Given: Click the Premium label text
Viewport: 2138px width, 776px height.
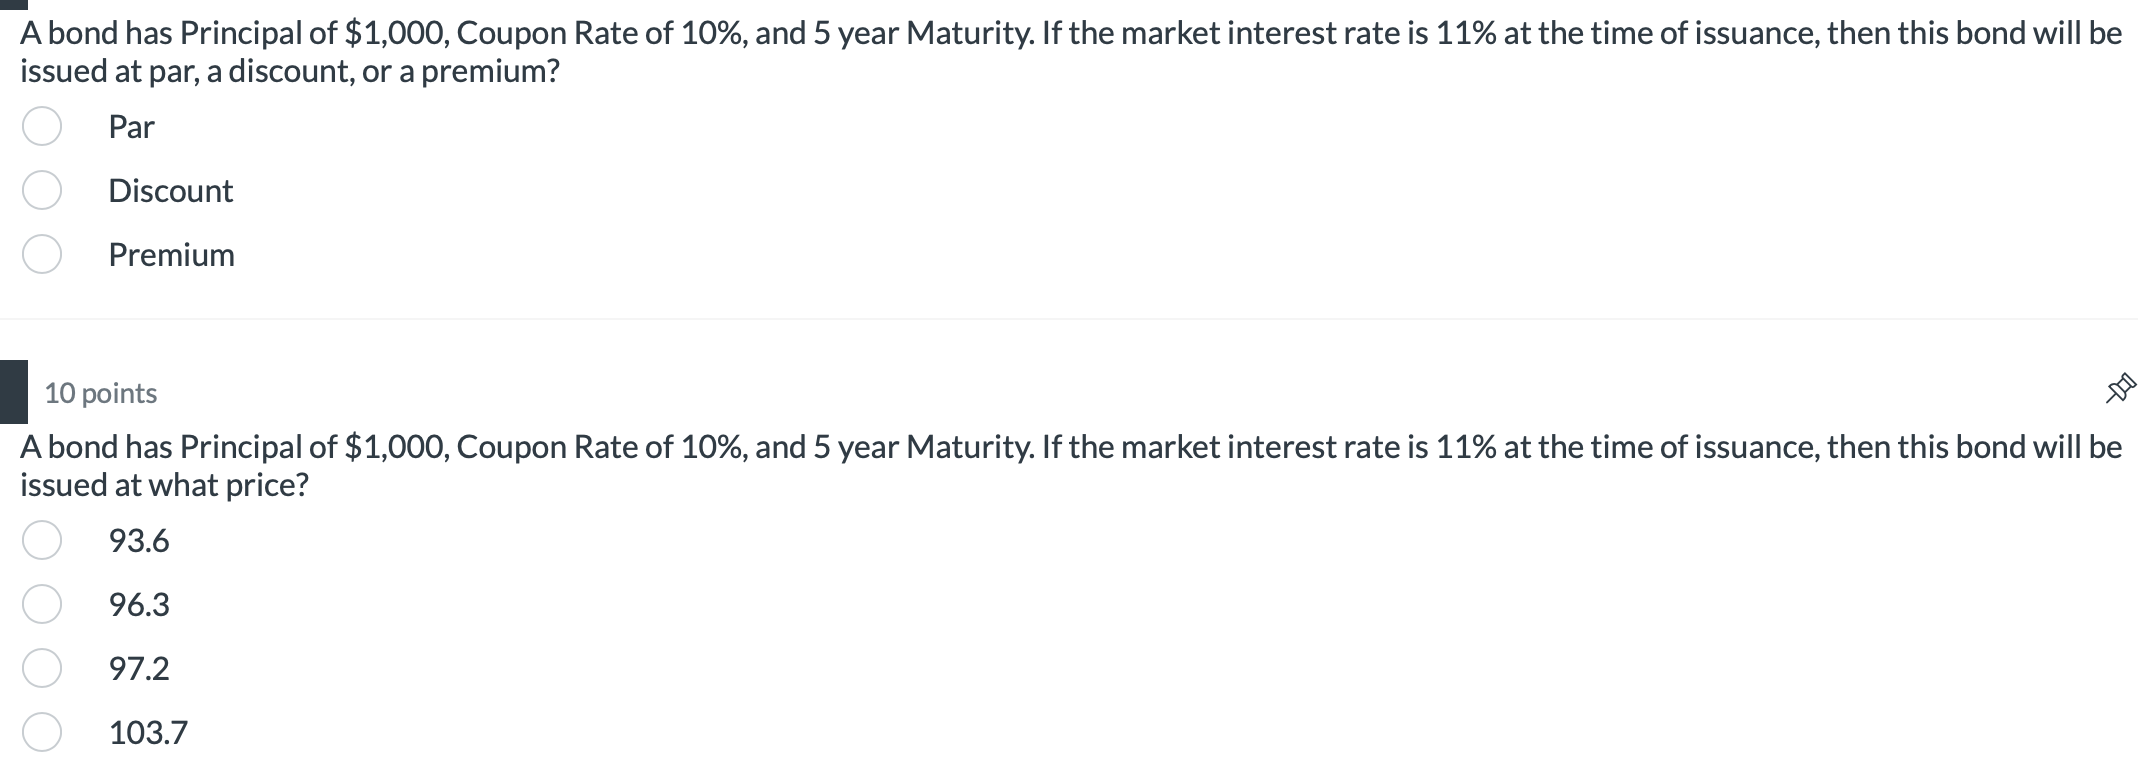Looking at the screenshot, I should pos(171,255).
